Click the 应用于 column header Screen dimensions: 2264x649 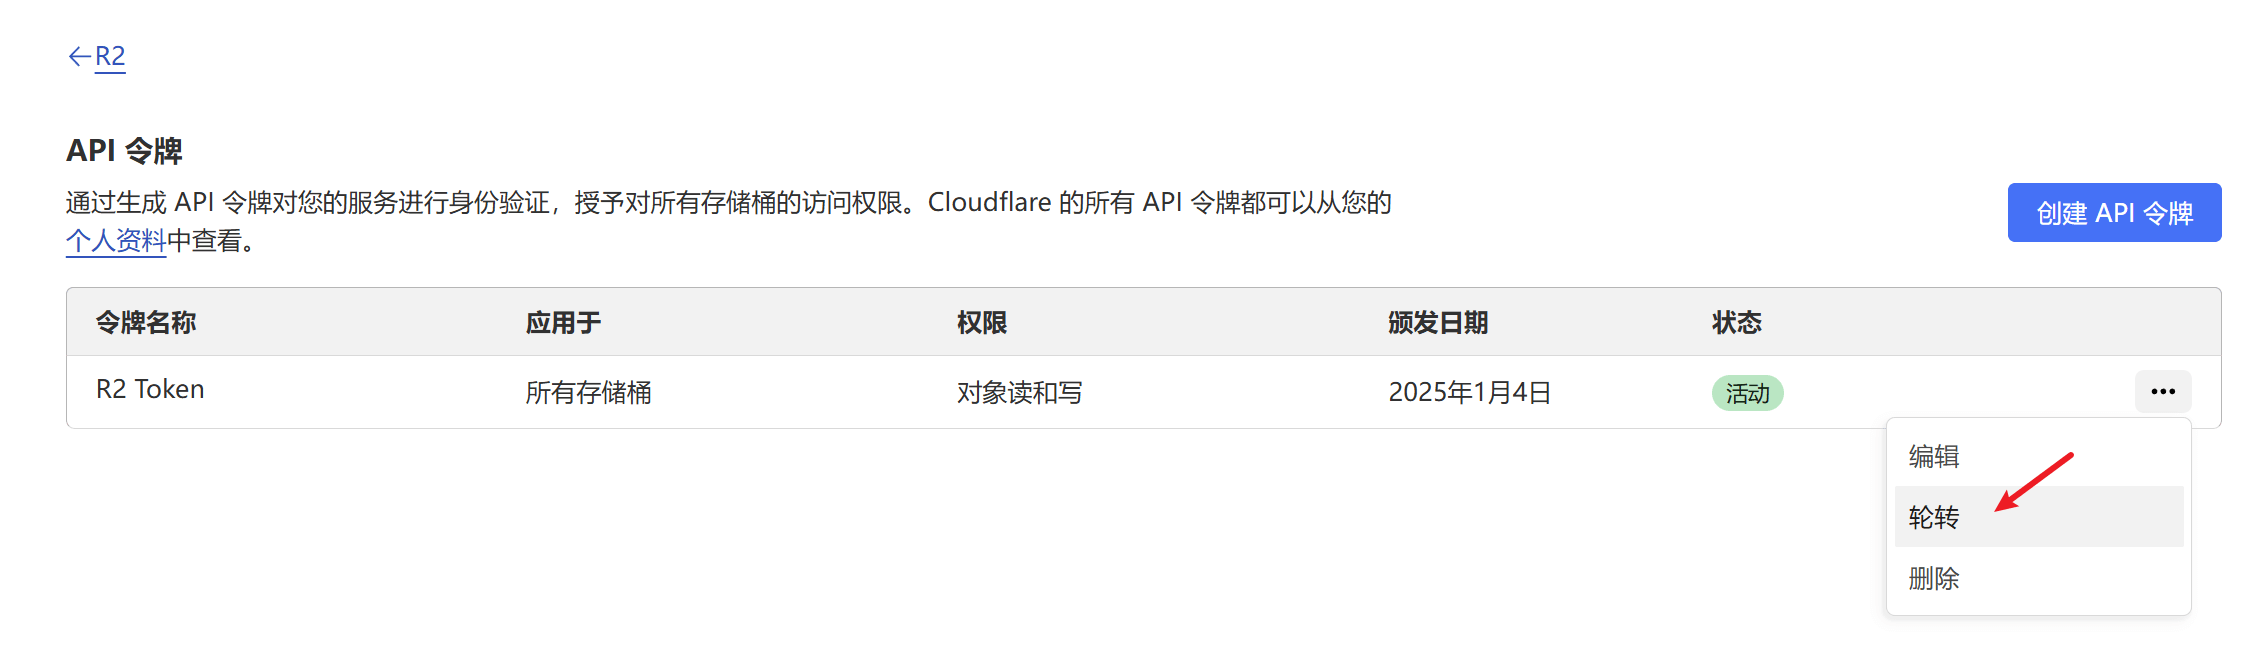coord(563,322)
